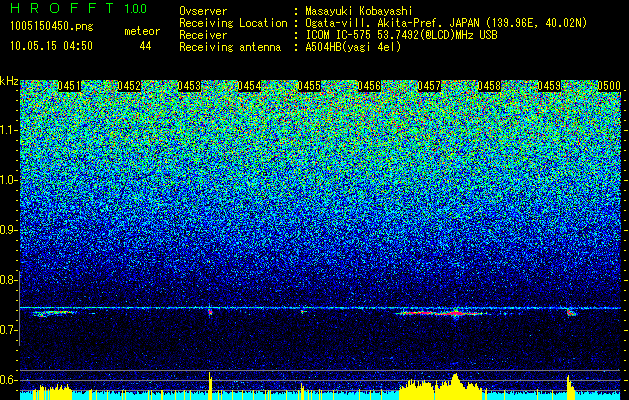Click the receiver ICOM IC-575 line

click(401, 35)
